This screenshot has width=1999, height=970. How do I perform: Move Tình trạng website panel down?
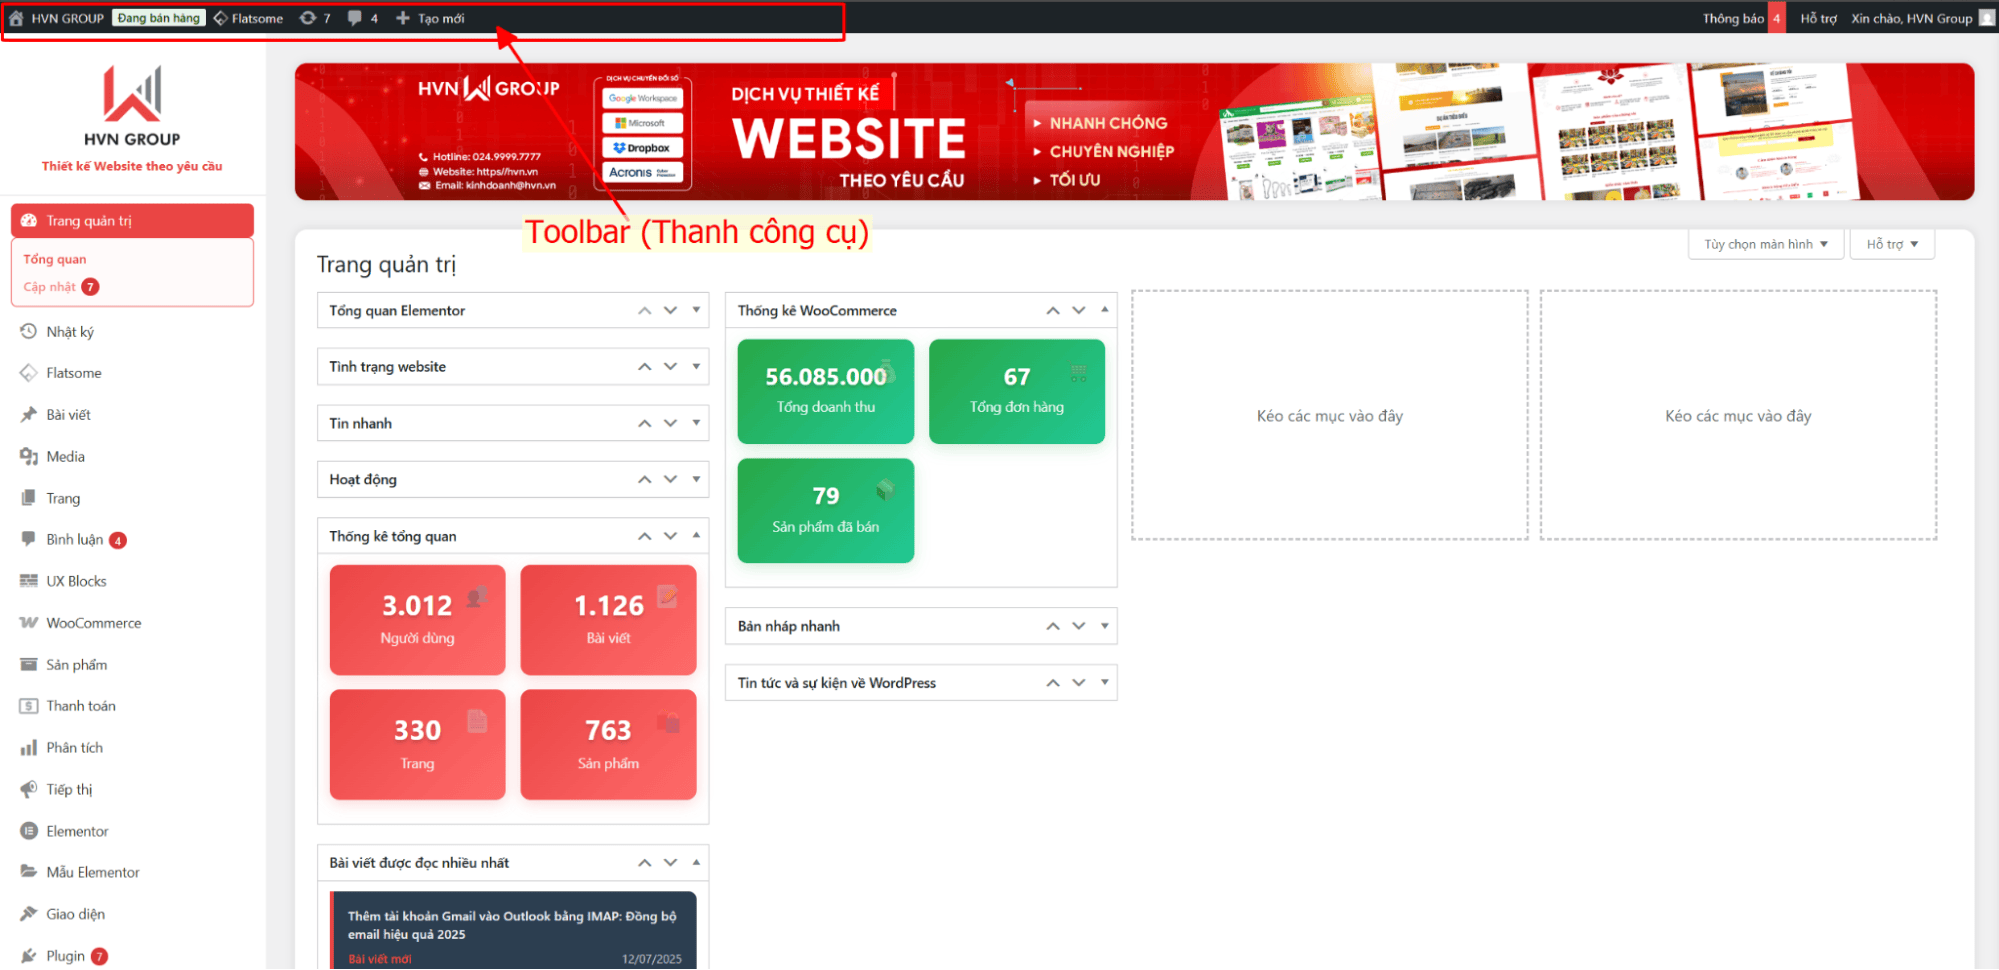coord(670,367)
